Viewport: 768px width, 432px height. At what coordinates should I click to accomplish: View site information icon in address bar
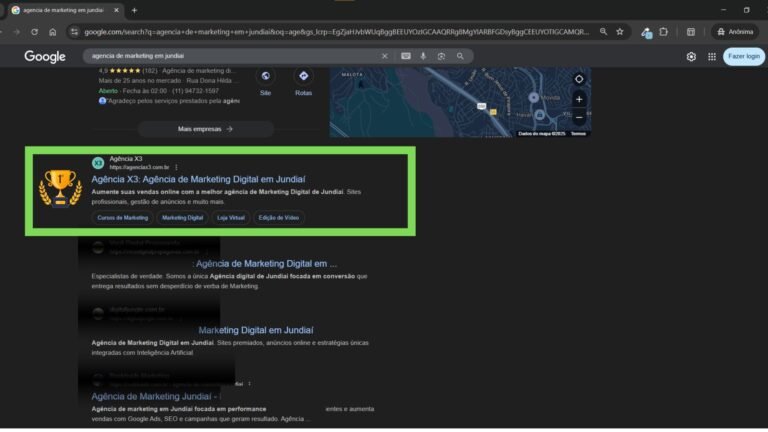click(x=74, y=32)
